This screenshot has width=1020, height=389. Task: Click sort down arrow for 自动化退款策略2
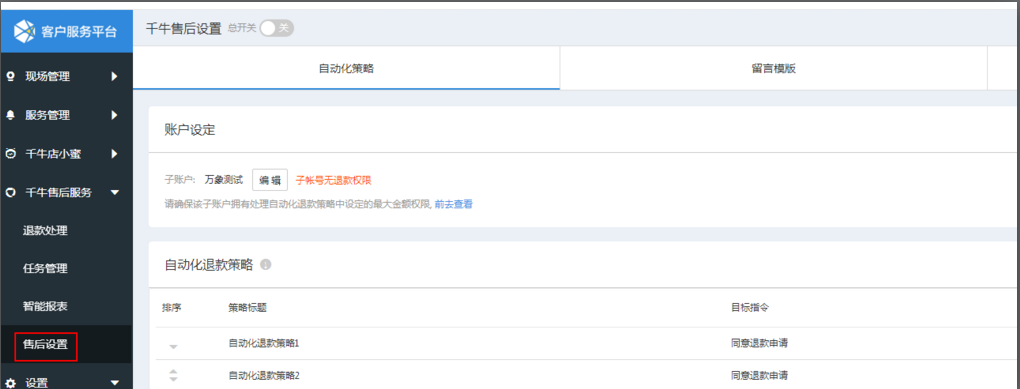click(x=173, y=379)
